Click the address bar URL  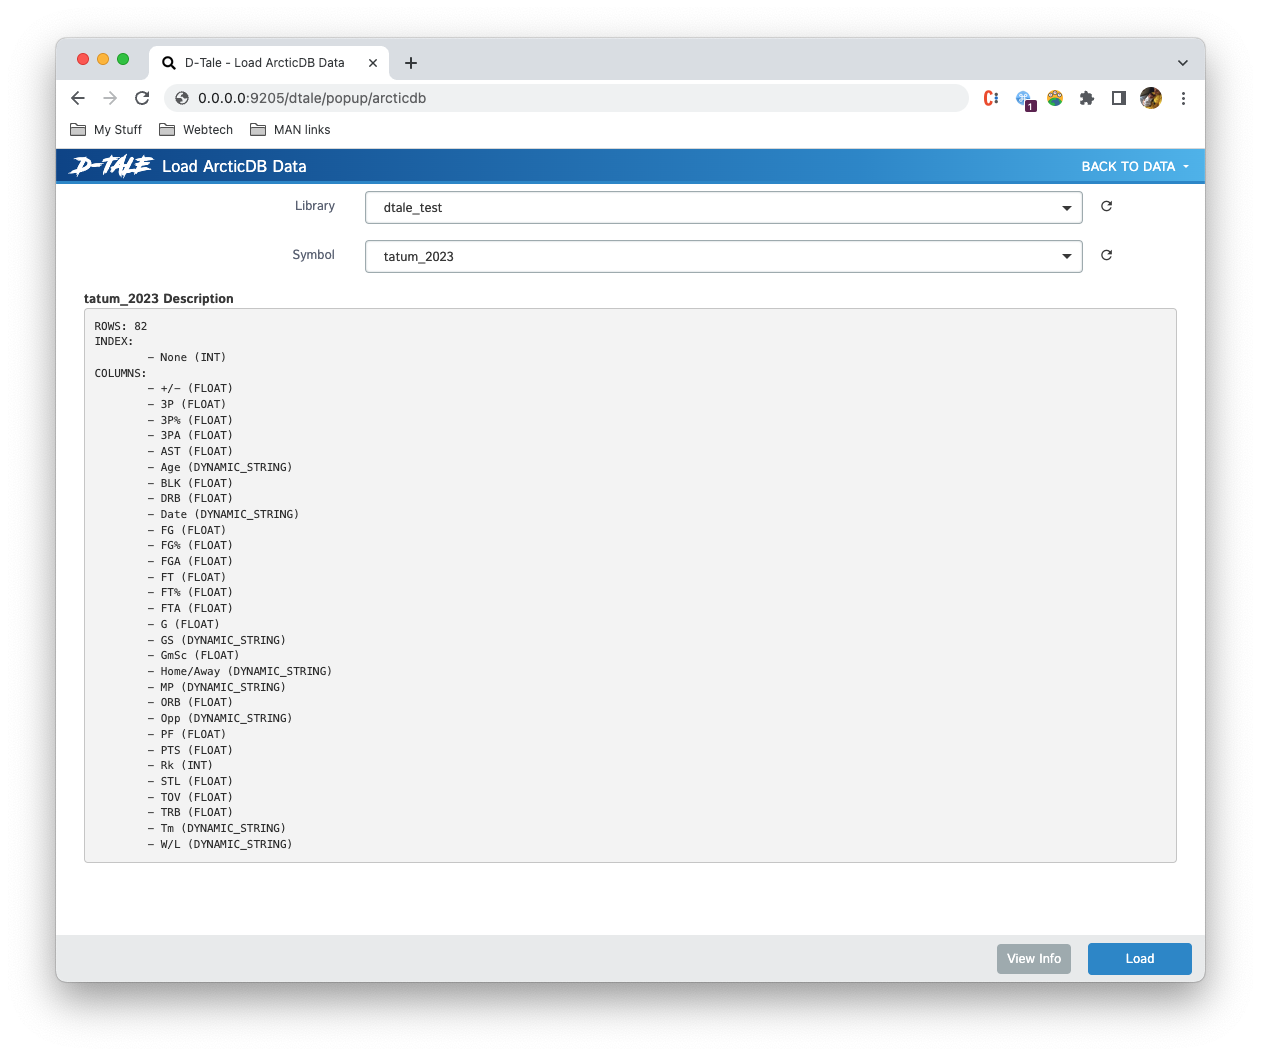click(x=312, y=98)
